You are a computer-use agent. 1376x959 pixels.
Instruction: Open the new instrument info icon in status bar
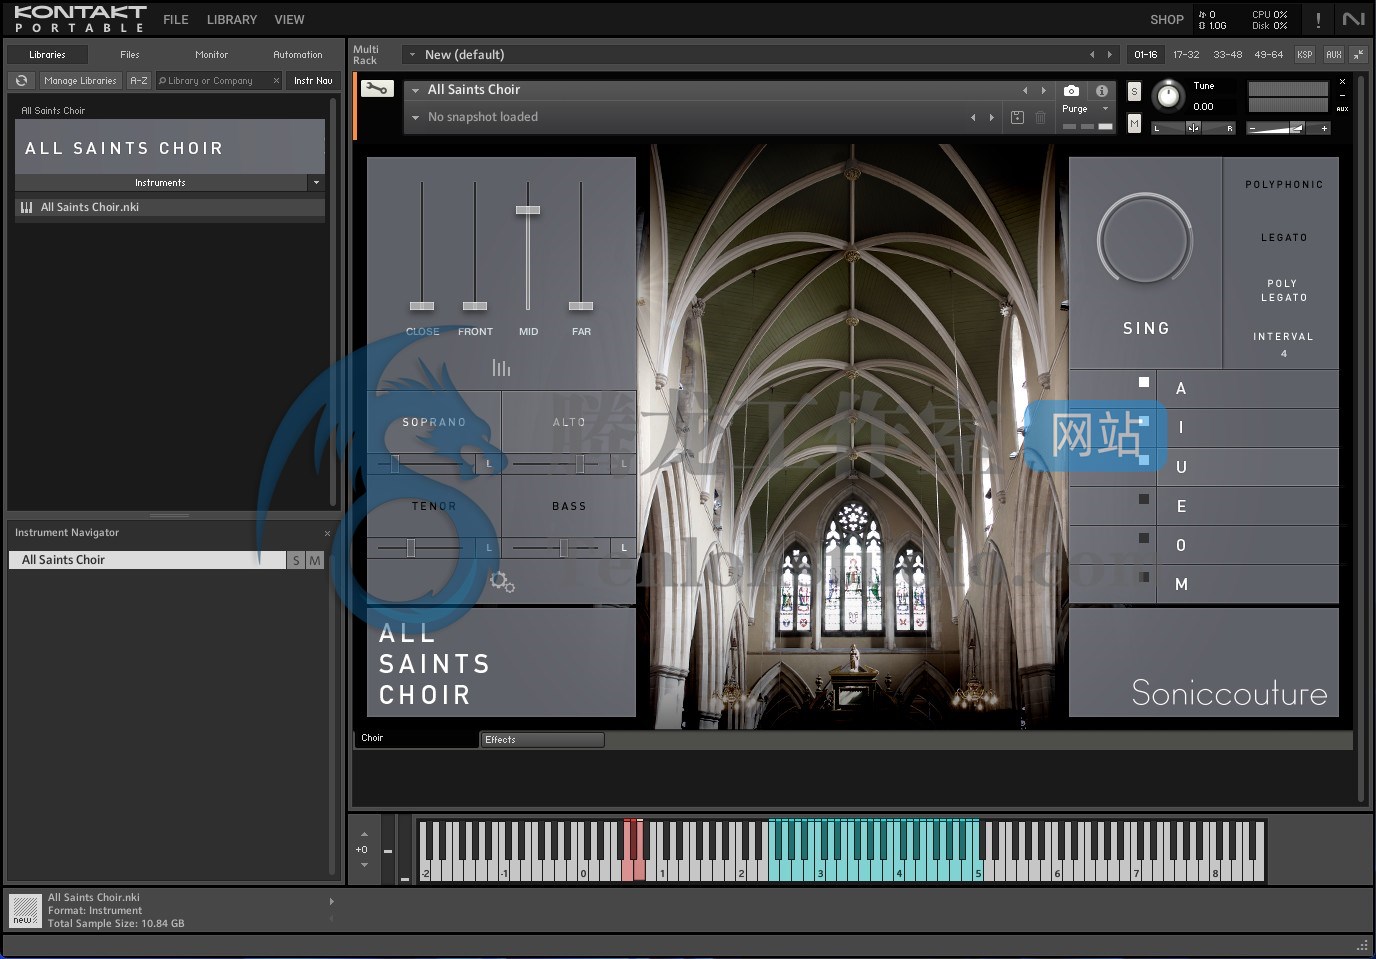(x=23, y=910)
